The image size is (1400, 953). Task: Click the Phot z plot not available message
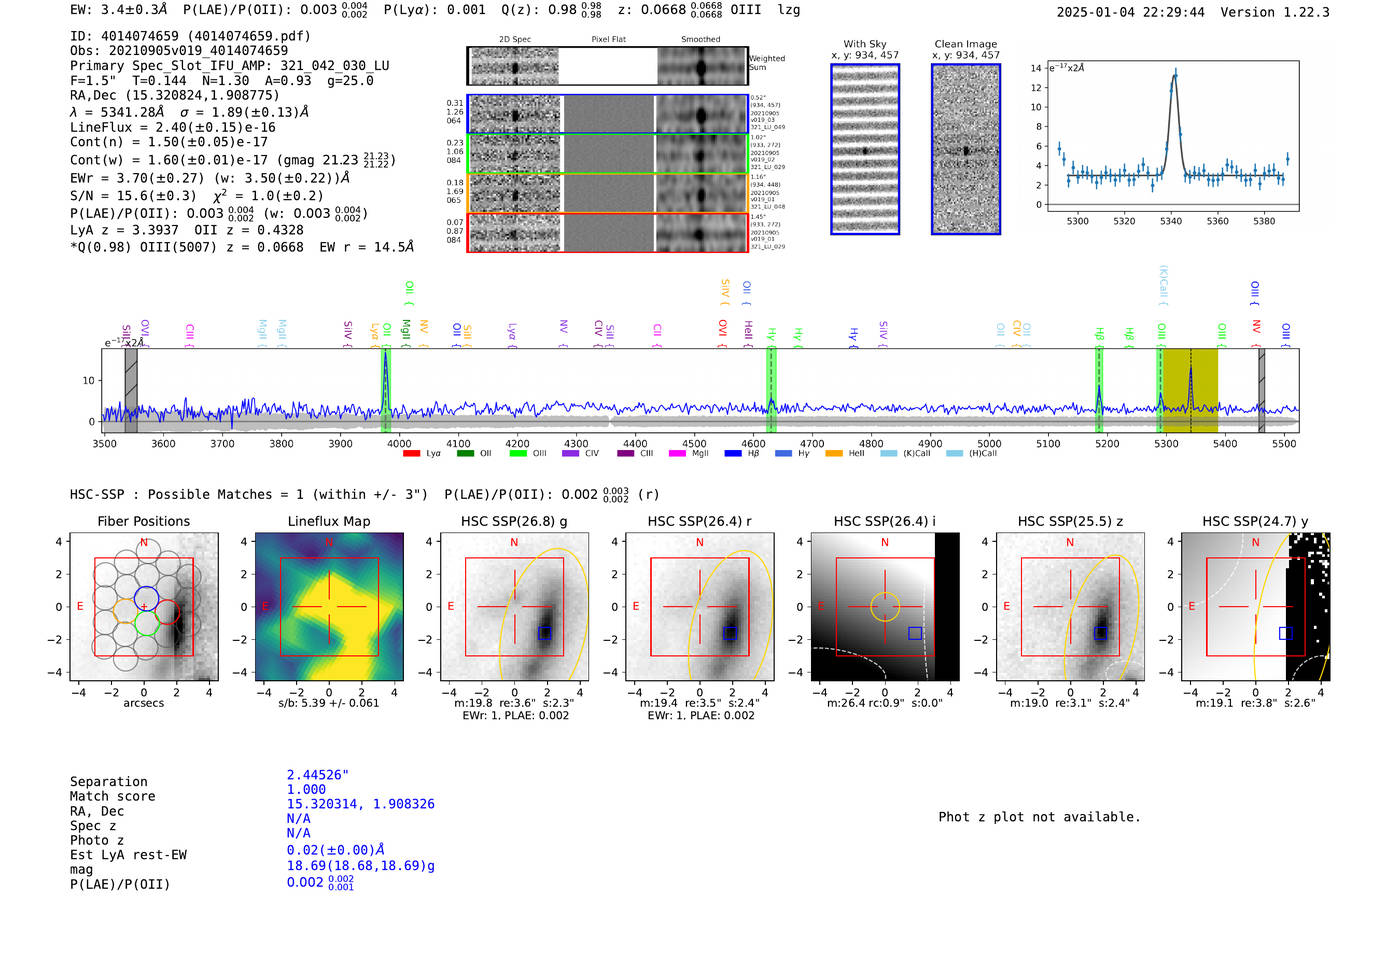1039,817
